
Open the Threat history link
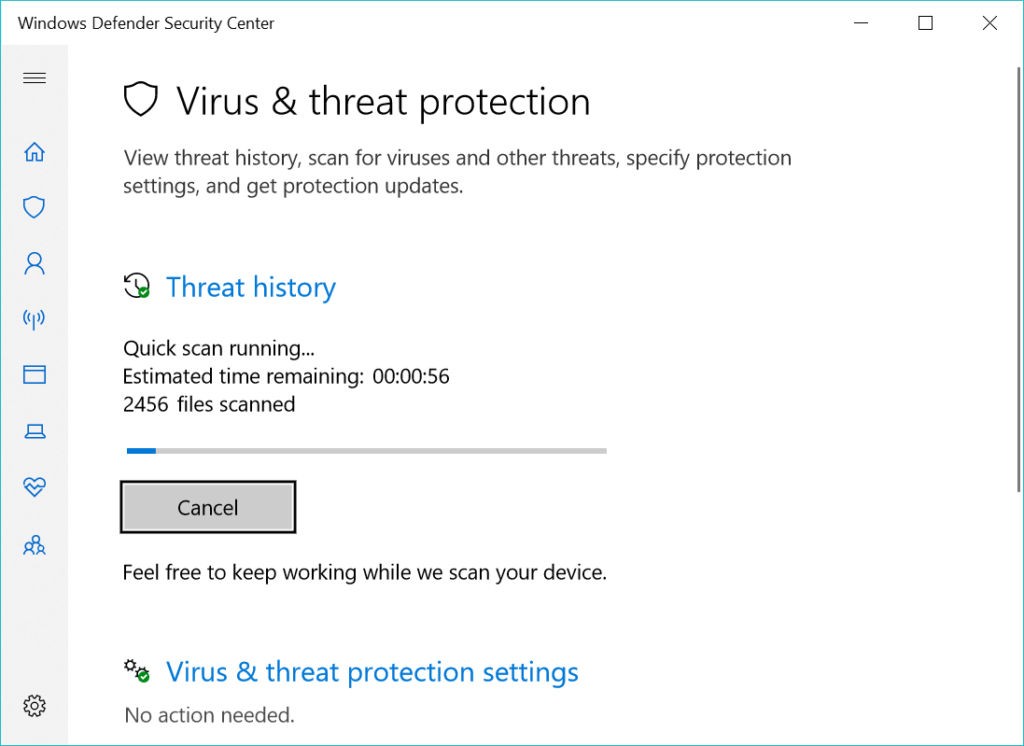coord(251,287)
